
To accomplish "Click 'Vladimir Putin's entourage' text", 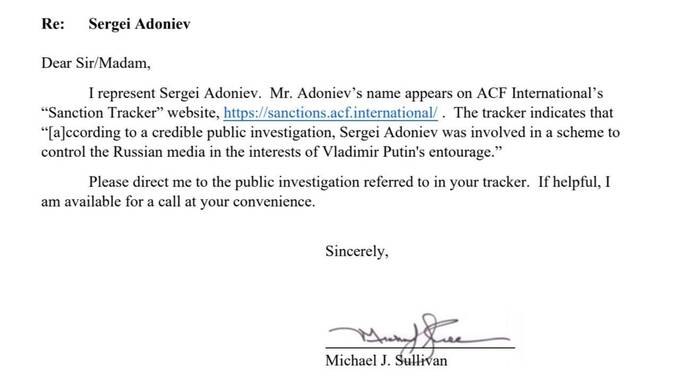I will [408, 152].
